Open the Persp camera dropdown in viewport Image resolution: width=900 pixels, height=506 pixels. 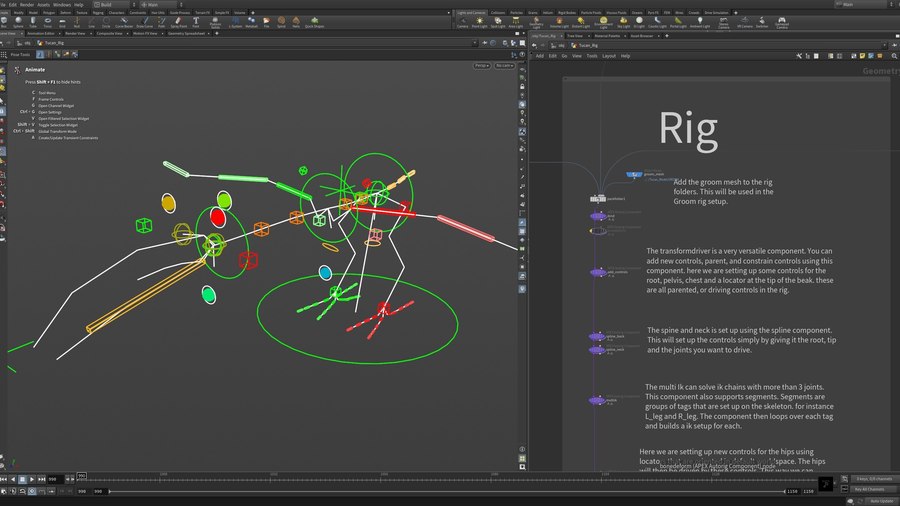tap(482, 66)
